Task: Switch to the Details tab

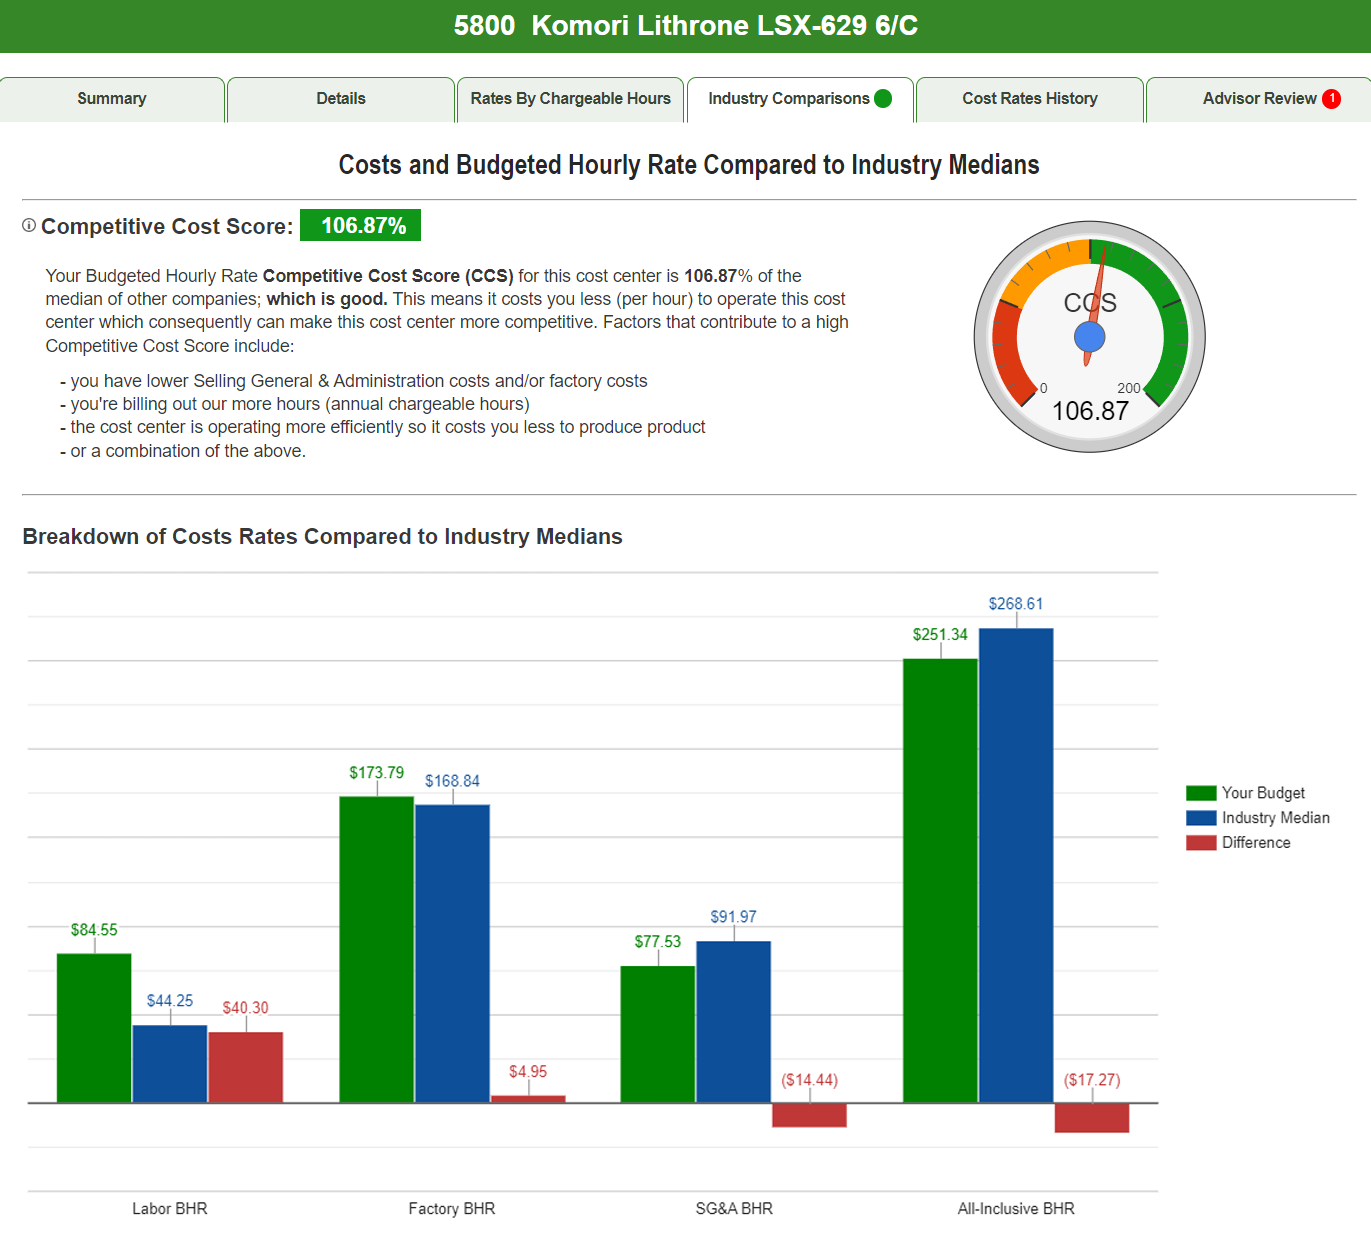Action: (x=341, y=99)
